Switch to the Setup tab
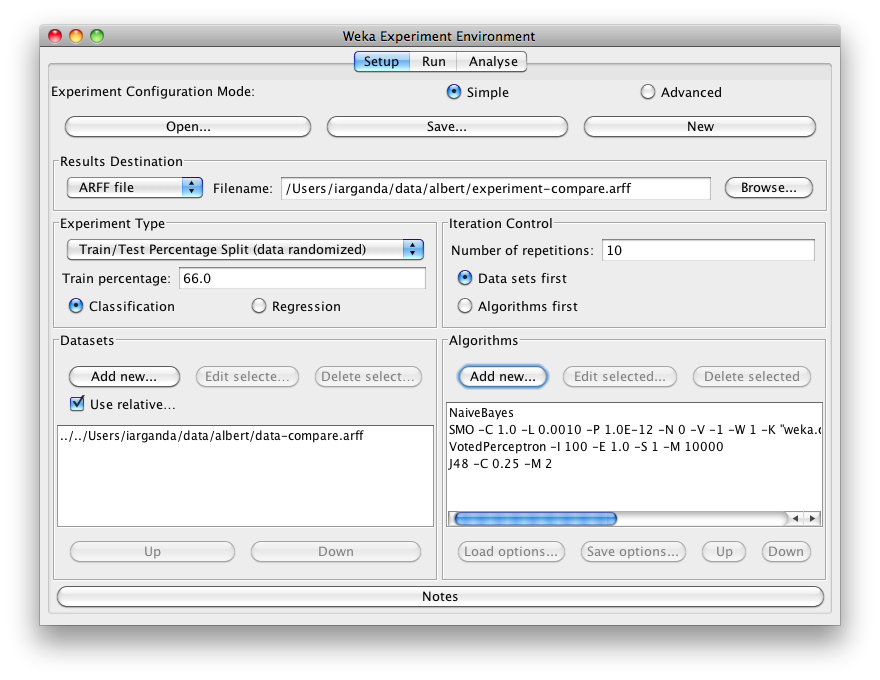 382,62
